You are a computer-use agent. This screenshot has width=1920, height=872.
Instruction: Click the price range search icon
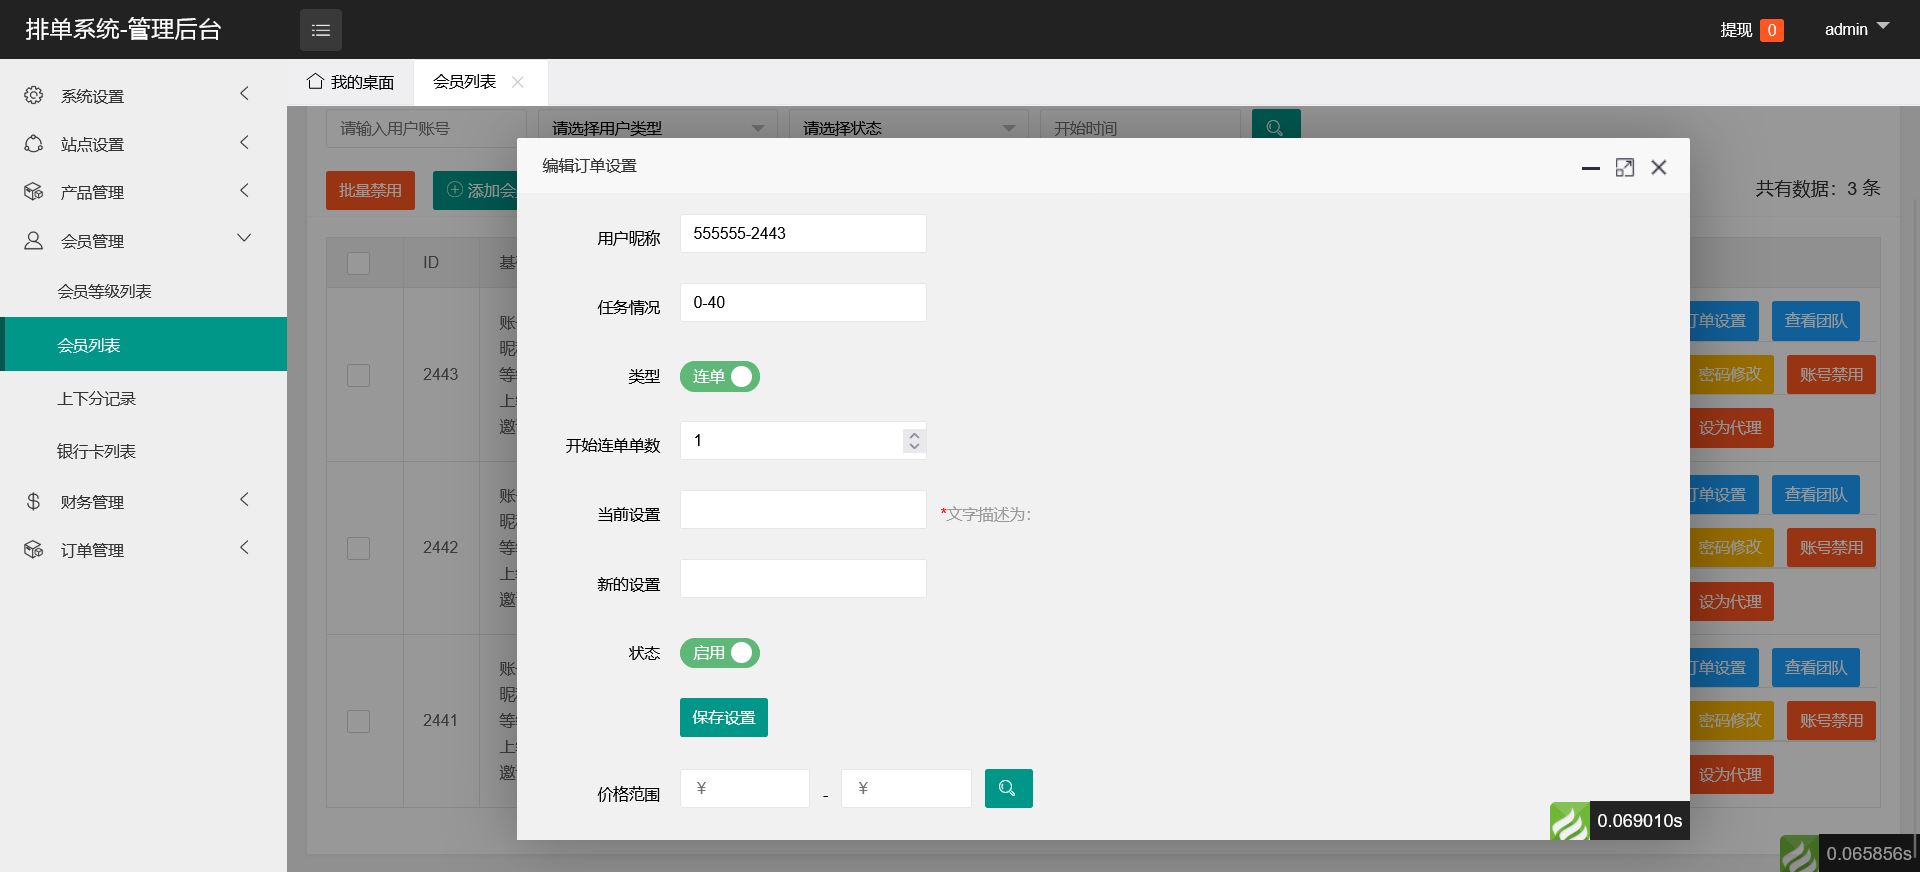[x=1008, y=788]
